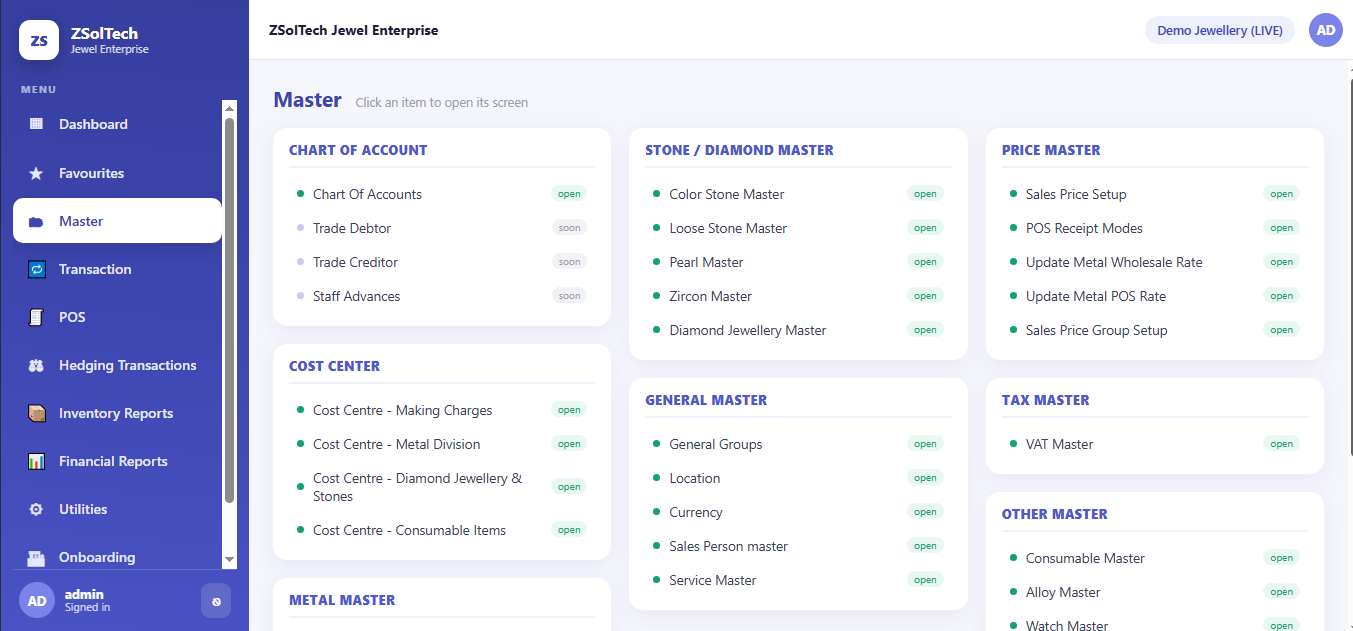Open Location master
Screen dimensions: 1353x631
click(x=798, y=478)
